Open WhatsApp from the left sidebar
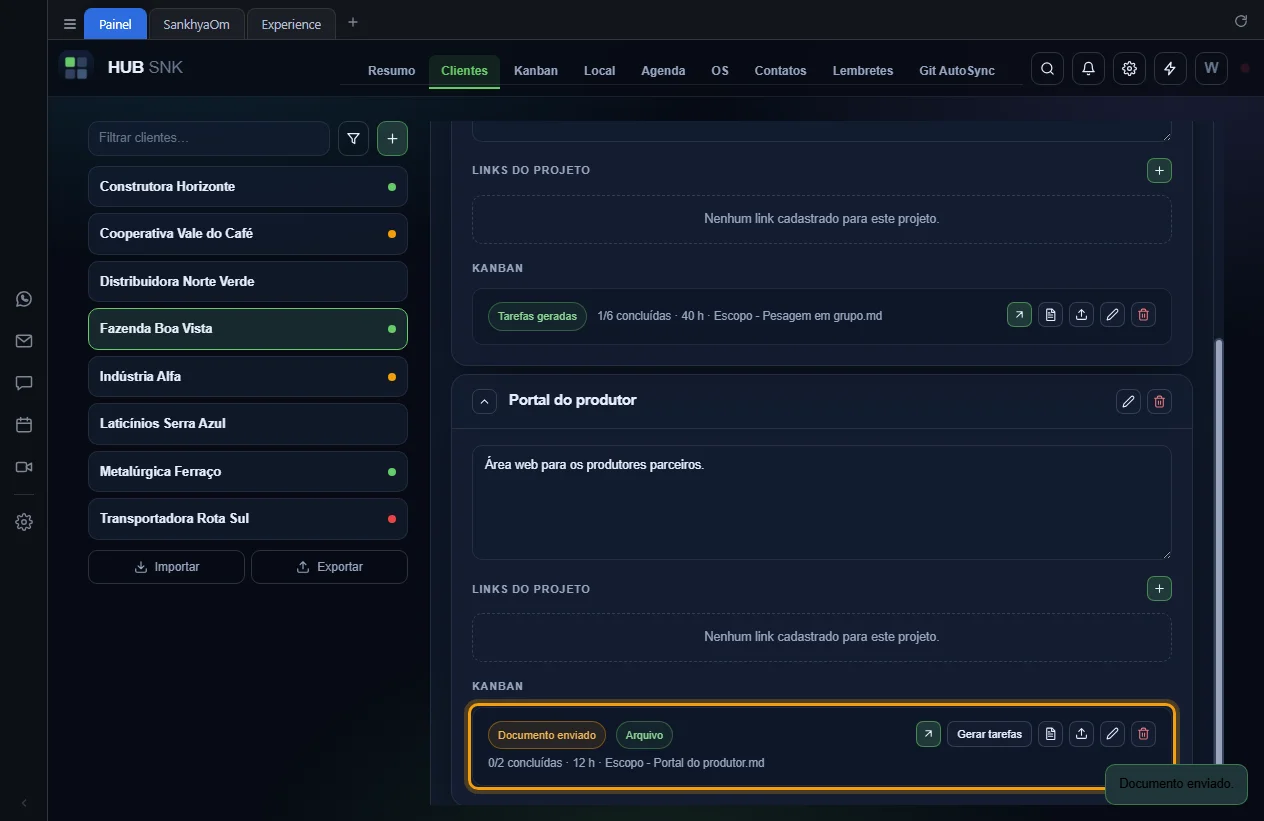Image resolution: width=1264 pixels, height=821 pixels. pos(24,299)
